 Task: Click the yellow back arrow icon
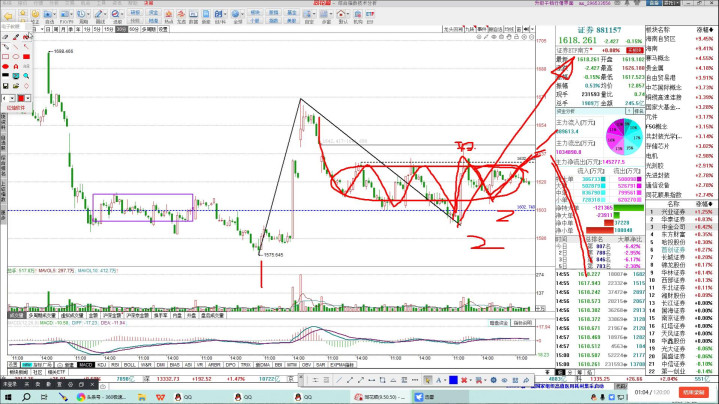[x=8, y=17]
